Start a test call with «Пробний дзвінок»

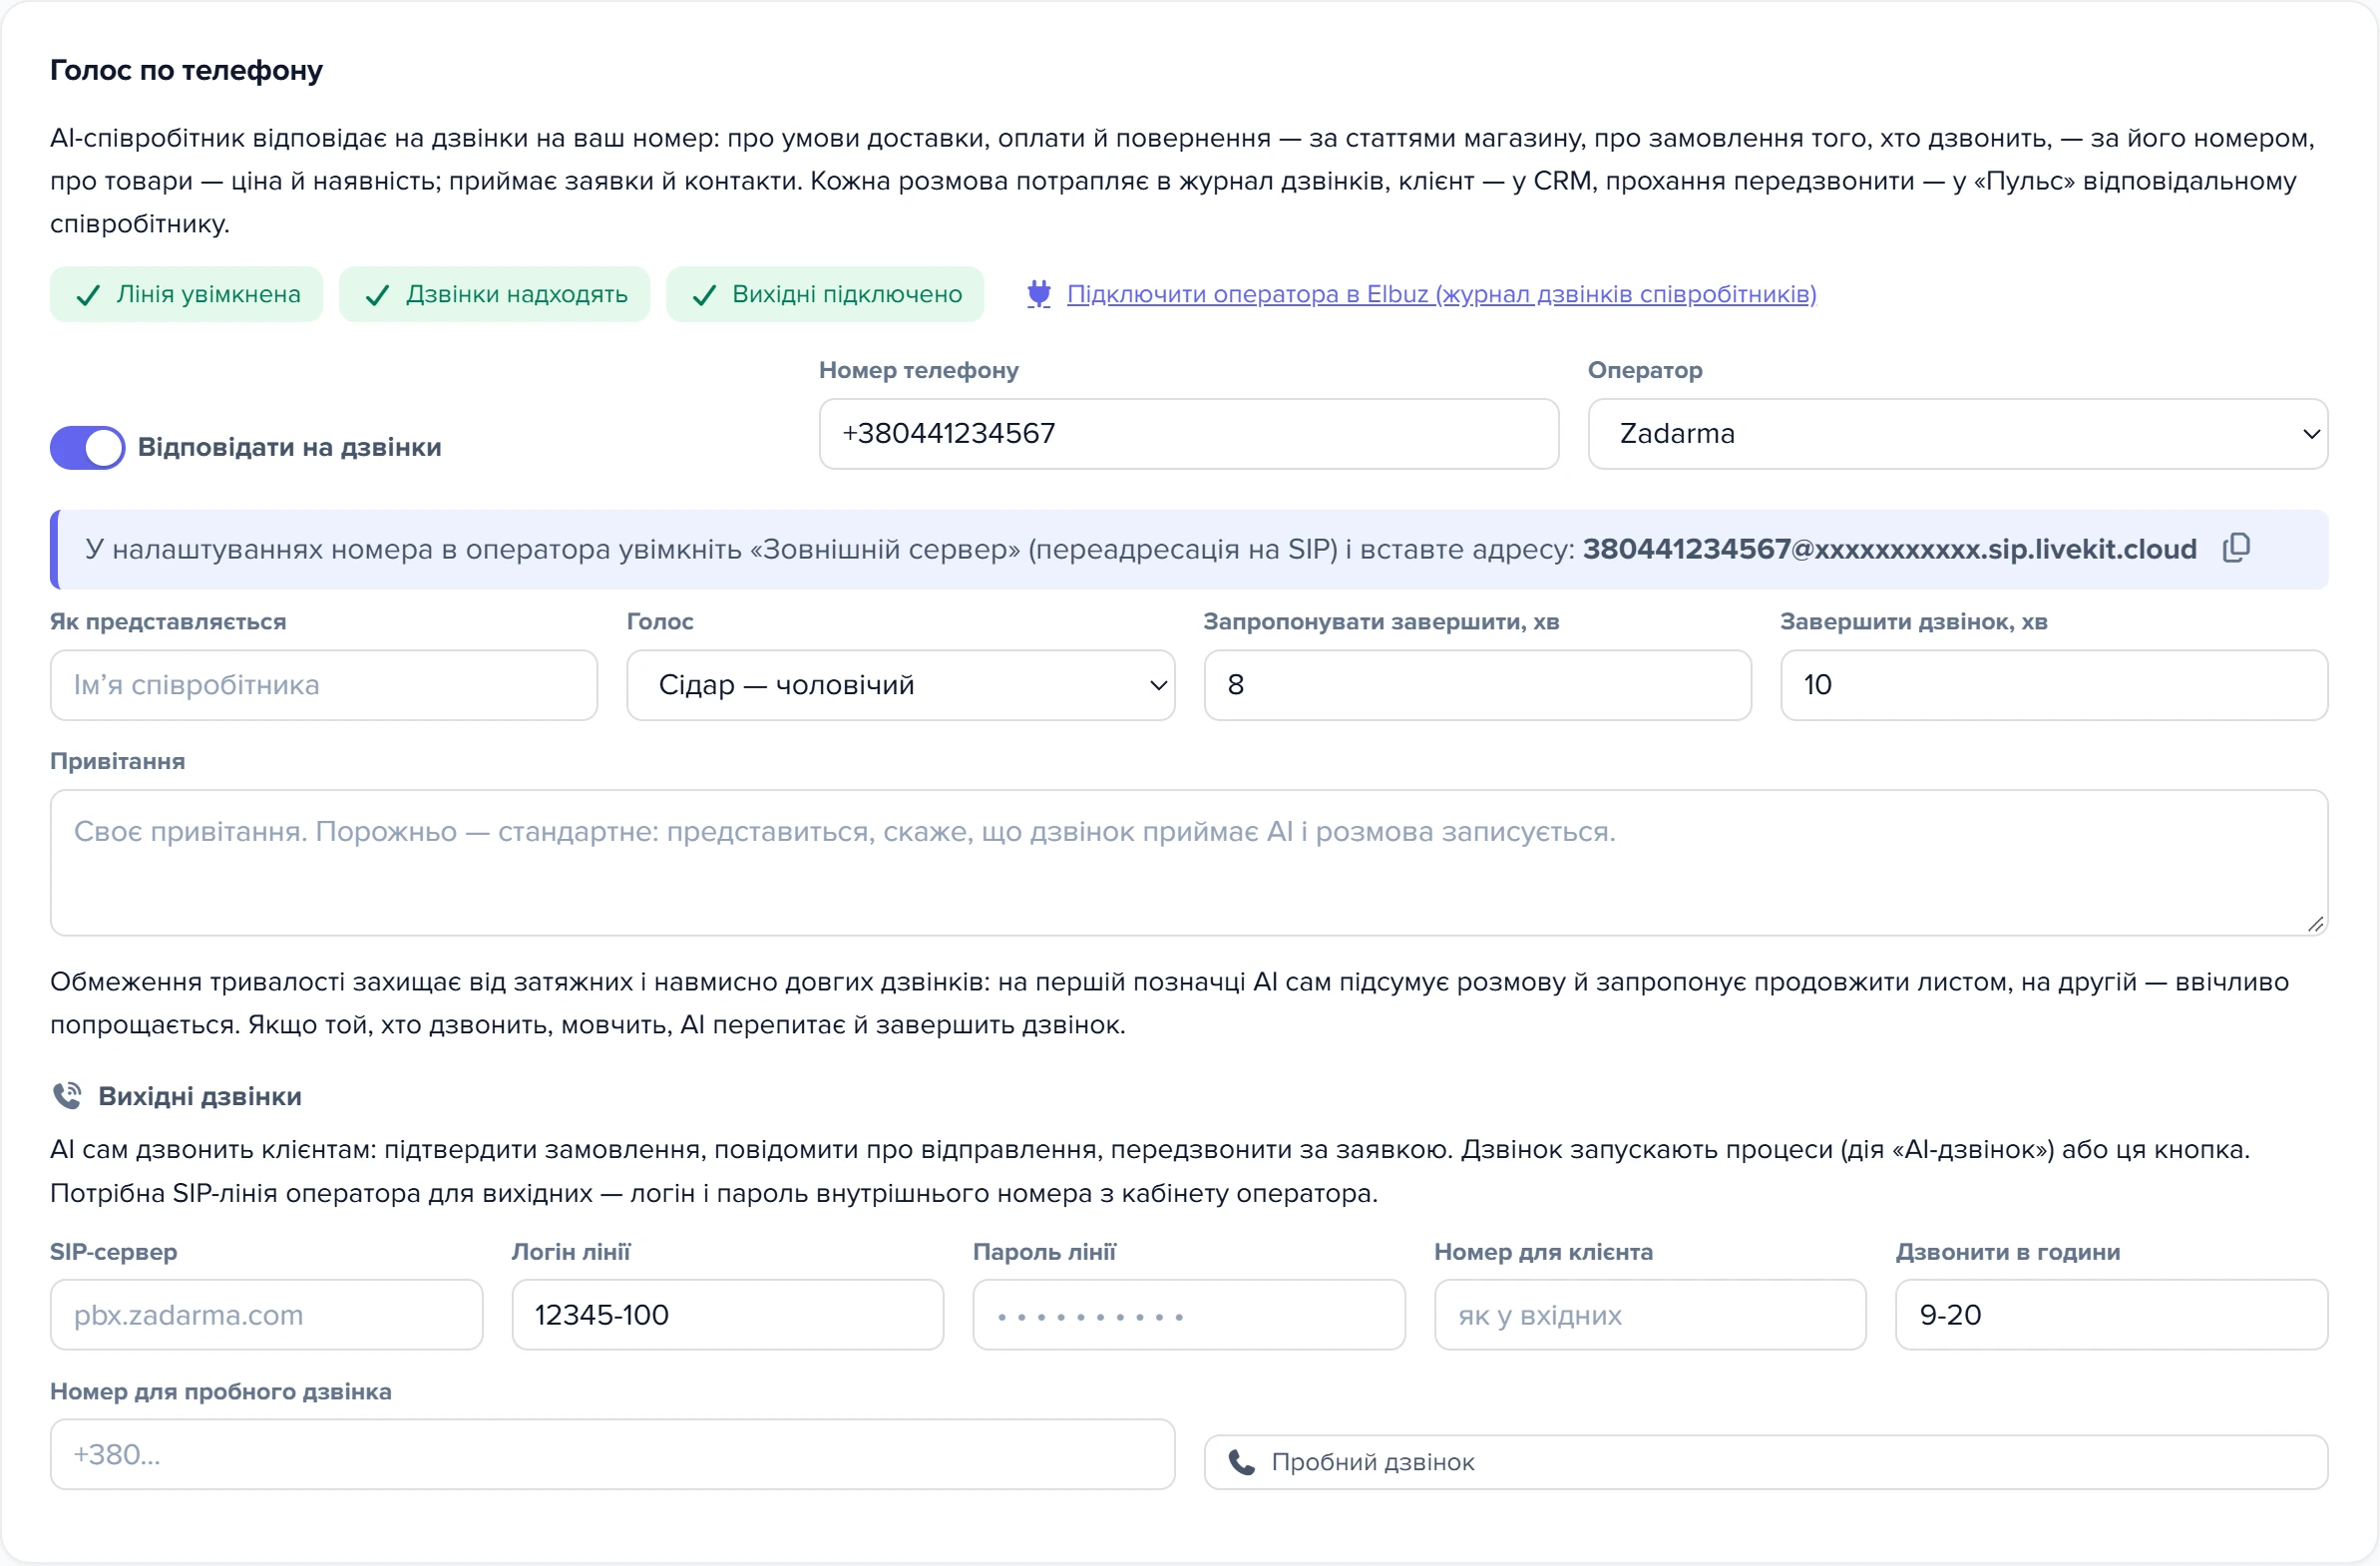coord(1765,1462)
